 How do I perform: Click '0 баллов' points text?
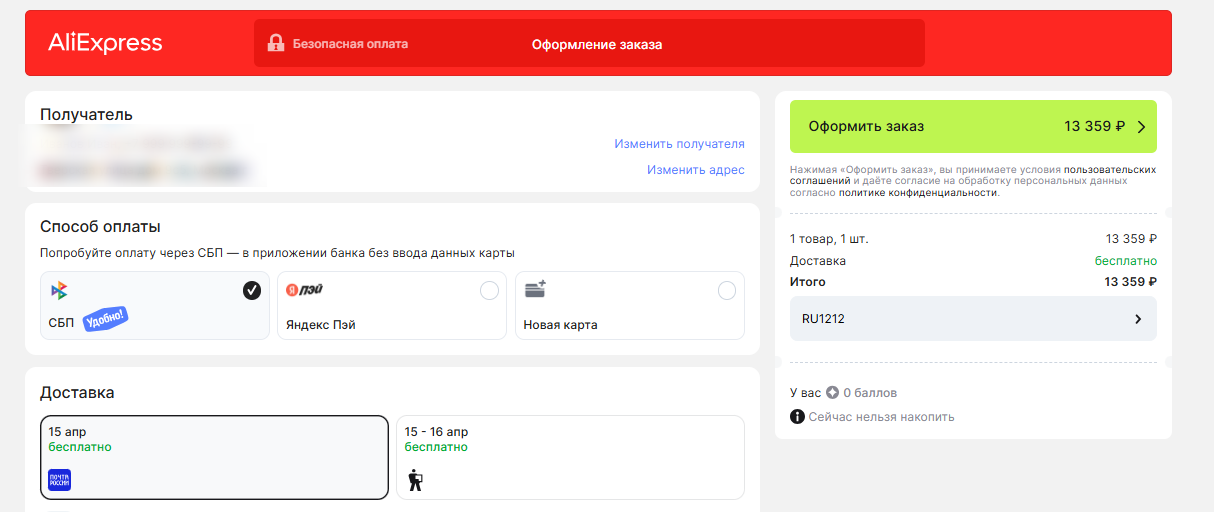(870, 393)
